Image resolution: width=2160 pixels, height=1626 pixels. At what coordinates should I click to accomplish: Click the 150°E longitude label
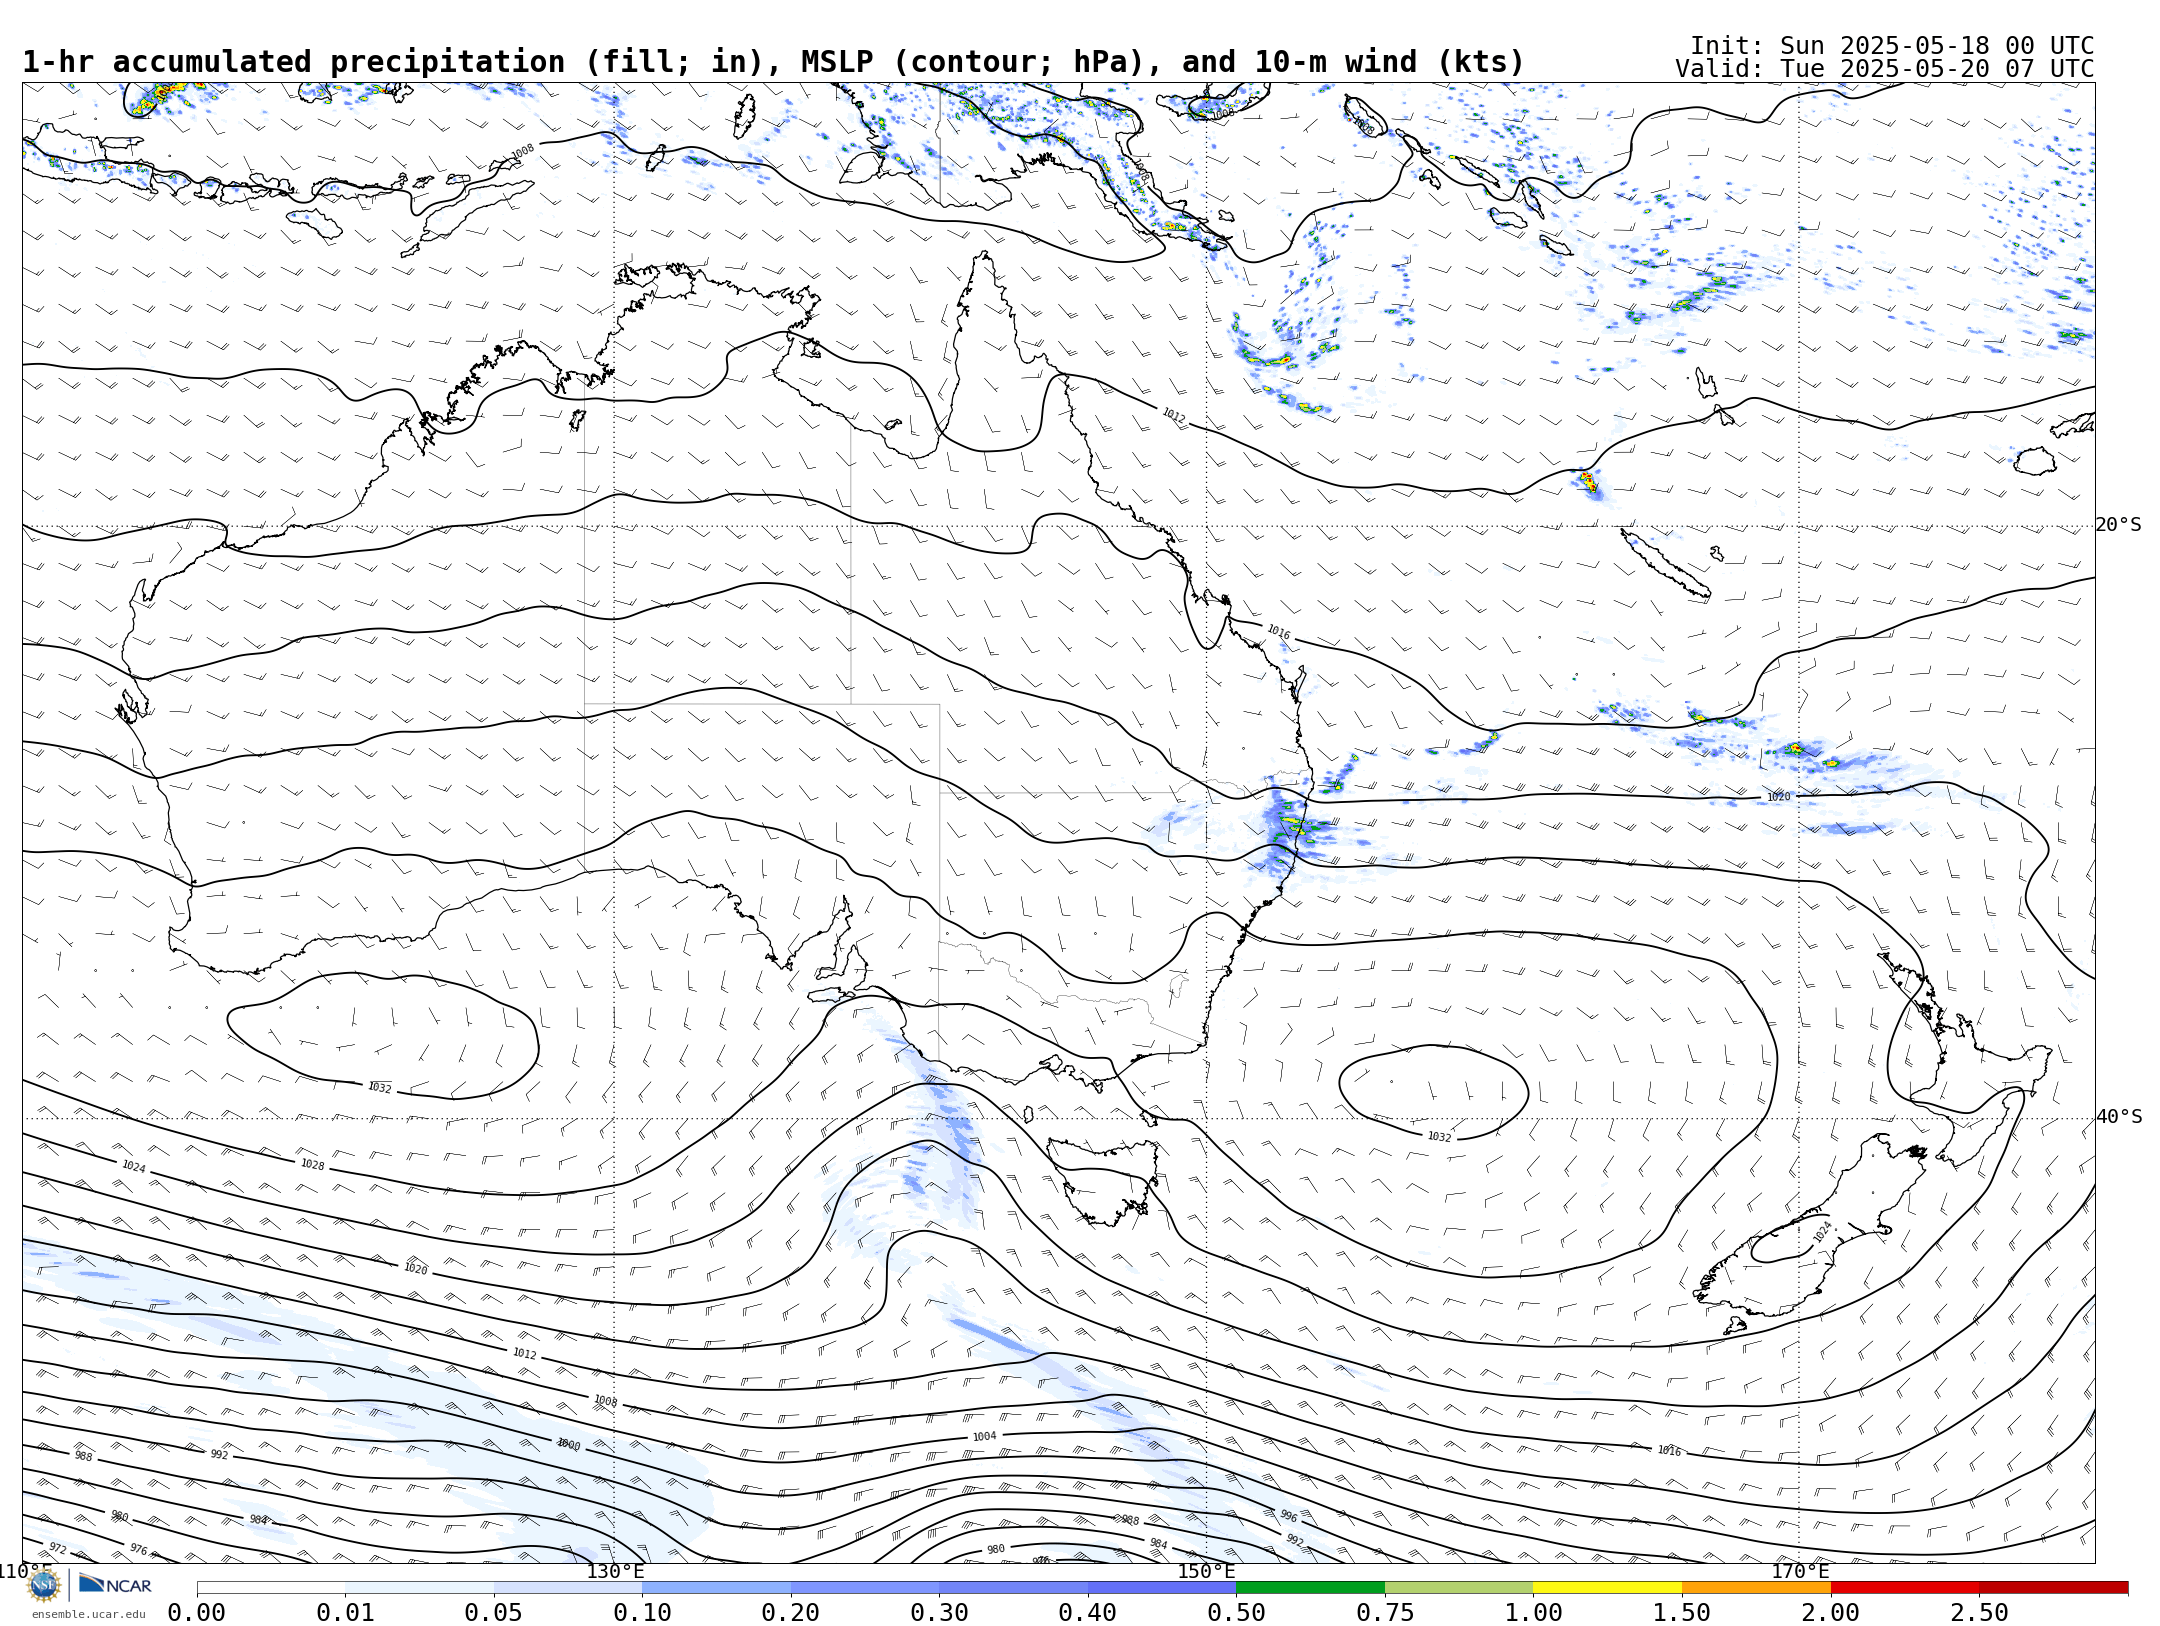(x=1206, y=1572)
